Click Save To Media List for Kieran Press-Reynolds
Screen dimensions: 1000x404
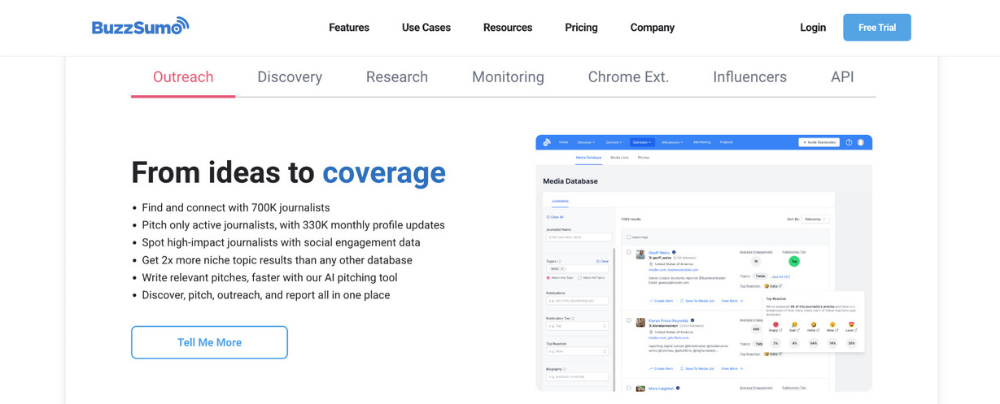pos(697,368)
